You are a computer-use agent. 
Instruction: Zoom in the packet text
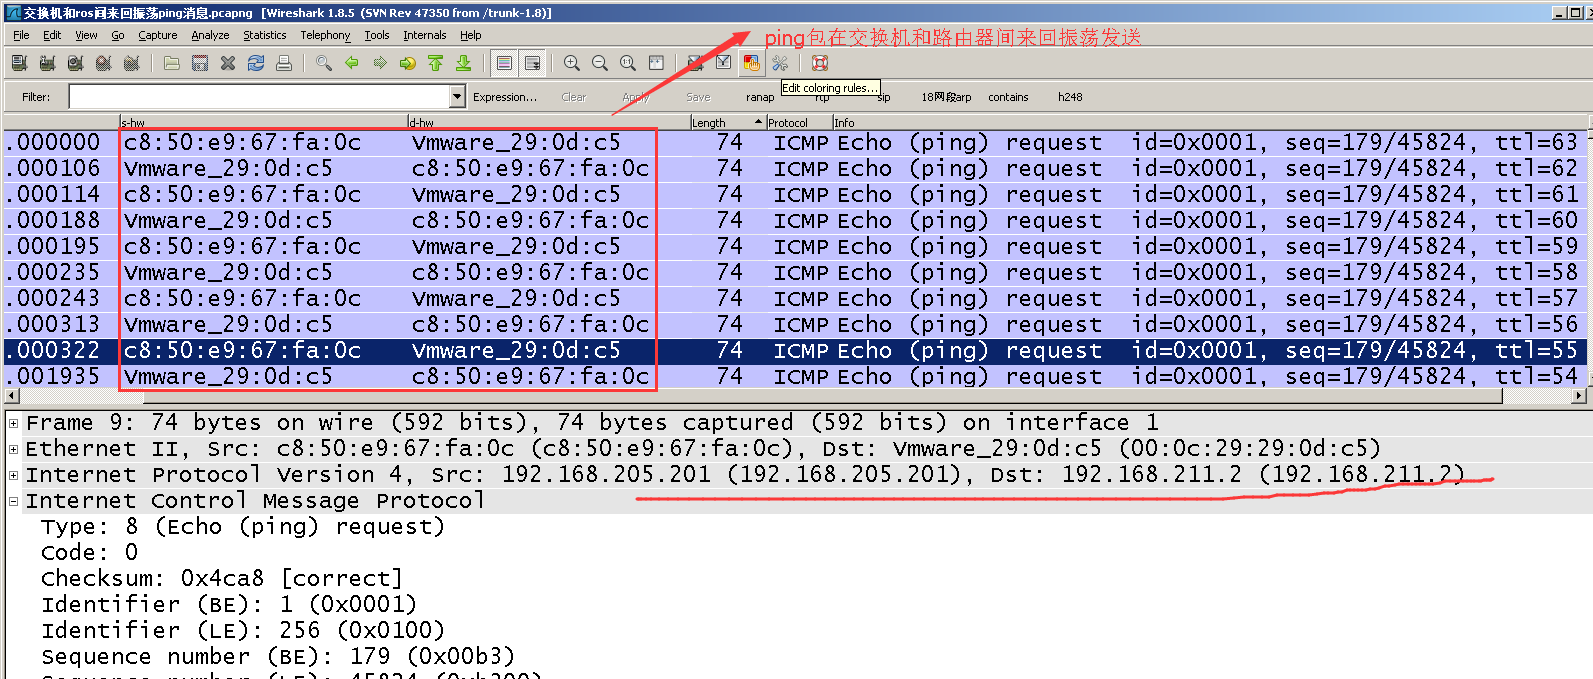[572, 63]
